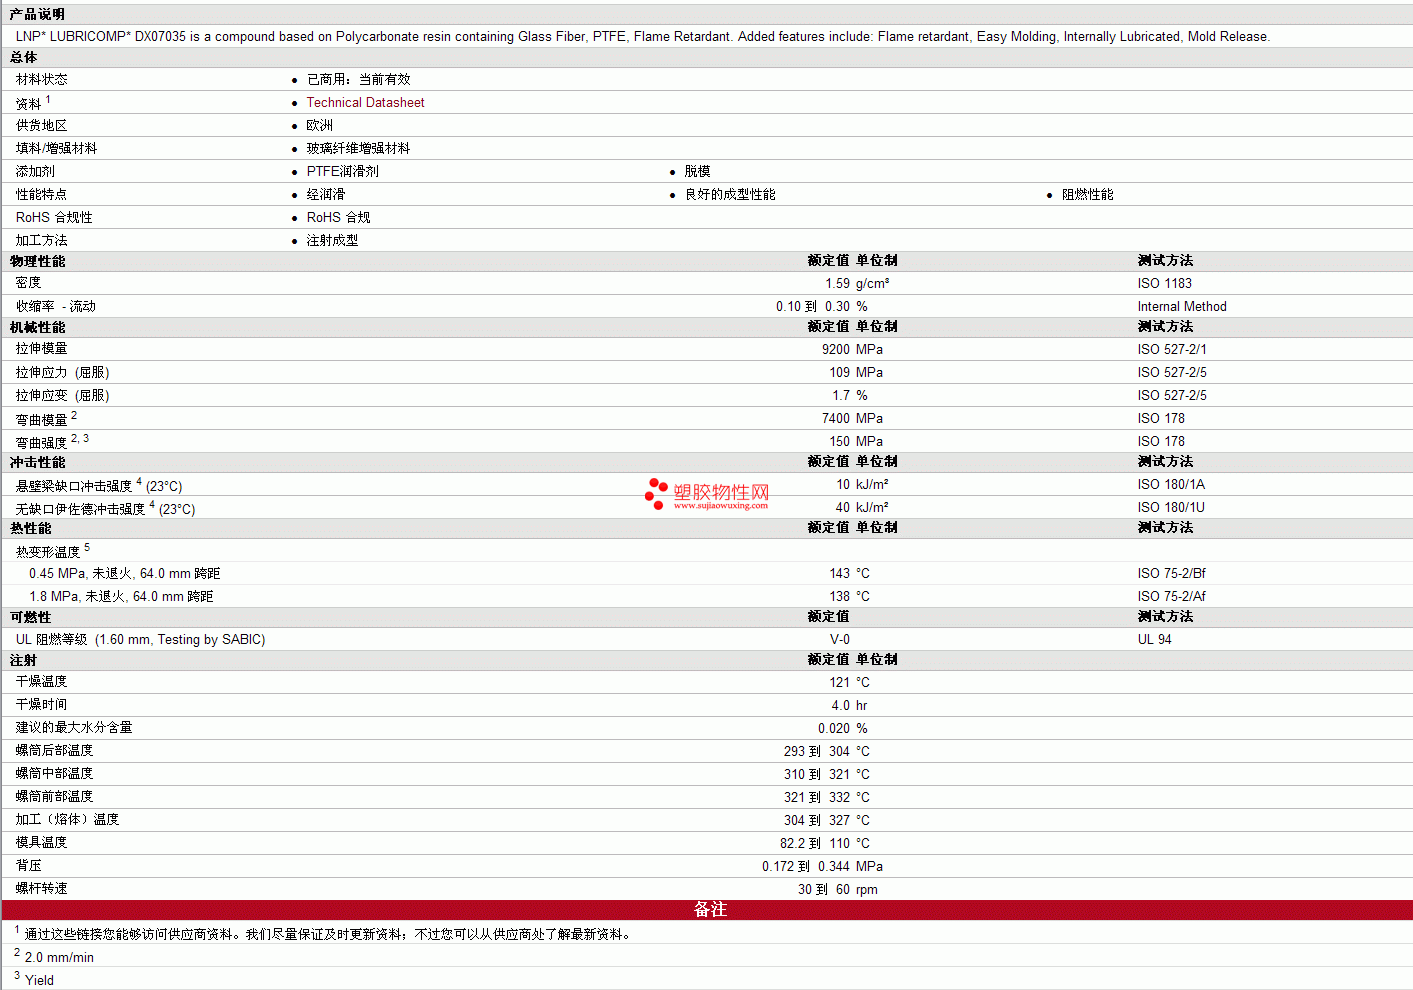Select the 总体 section heading
Viewport: 1413px width, 990px height.
click(24, 57)
